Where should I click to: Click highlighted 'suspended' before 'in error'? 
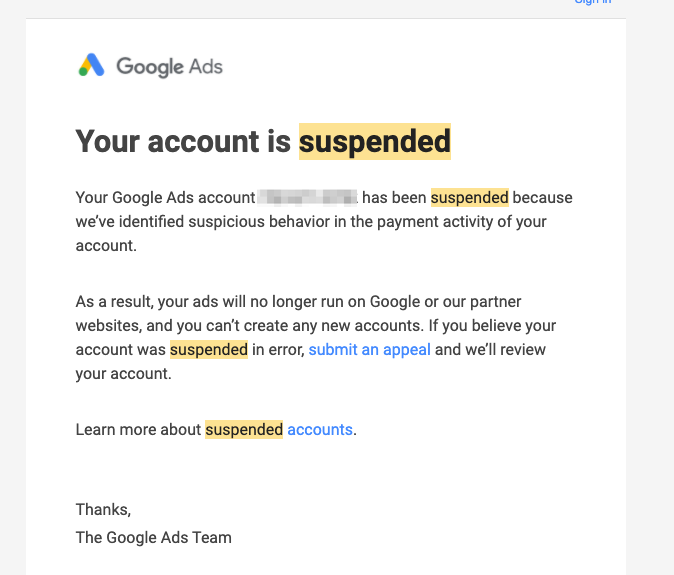[209, 349]
